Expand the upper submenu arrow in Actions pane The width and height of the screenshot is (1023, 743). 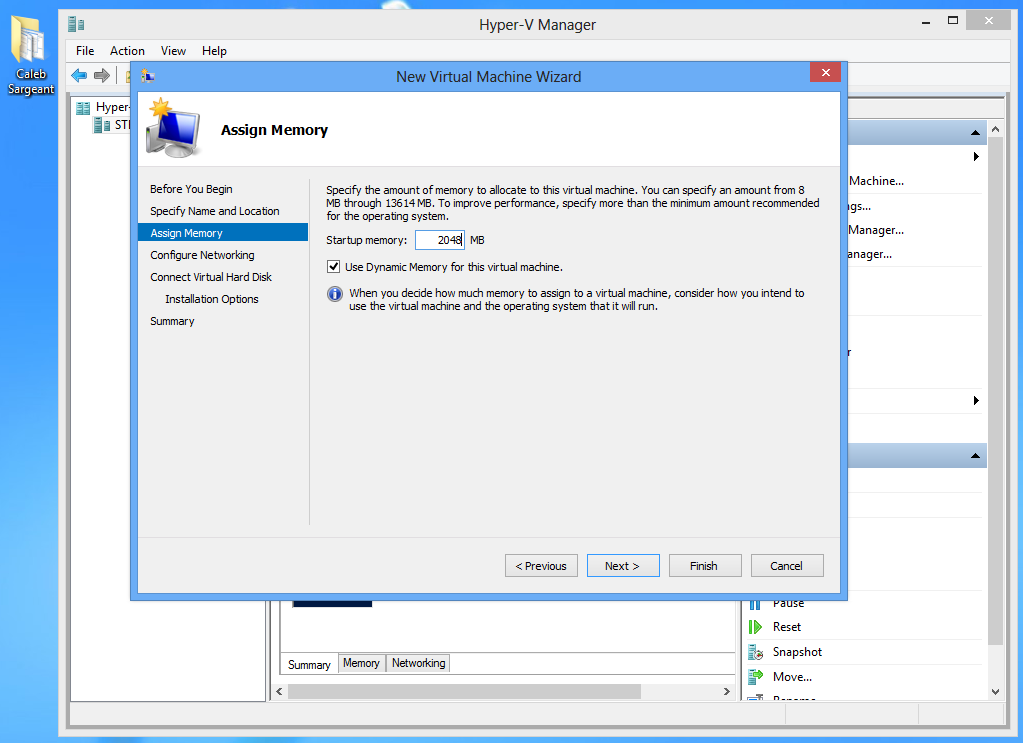pyautogui.click(x=976, y=157)
